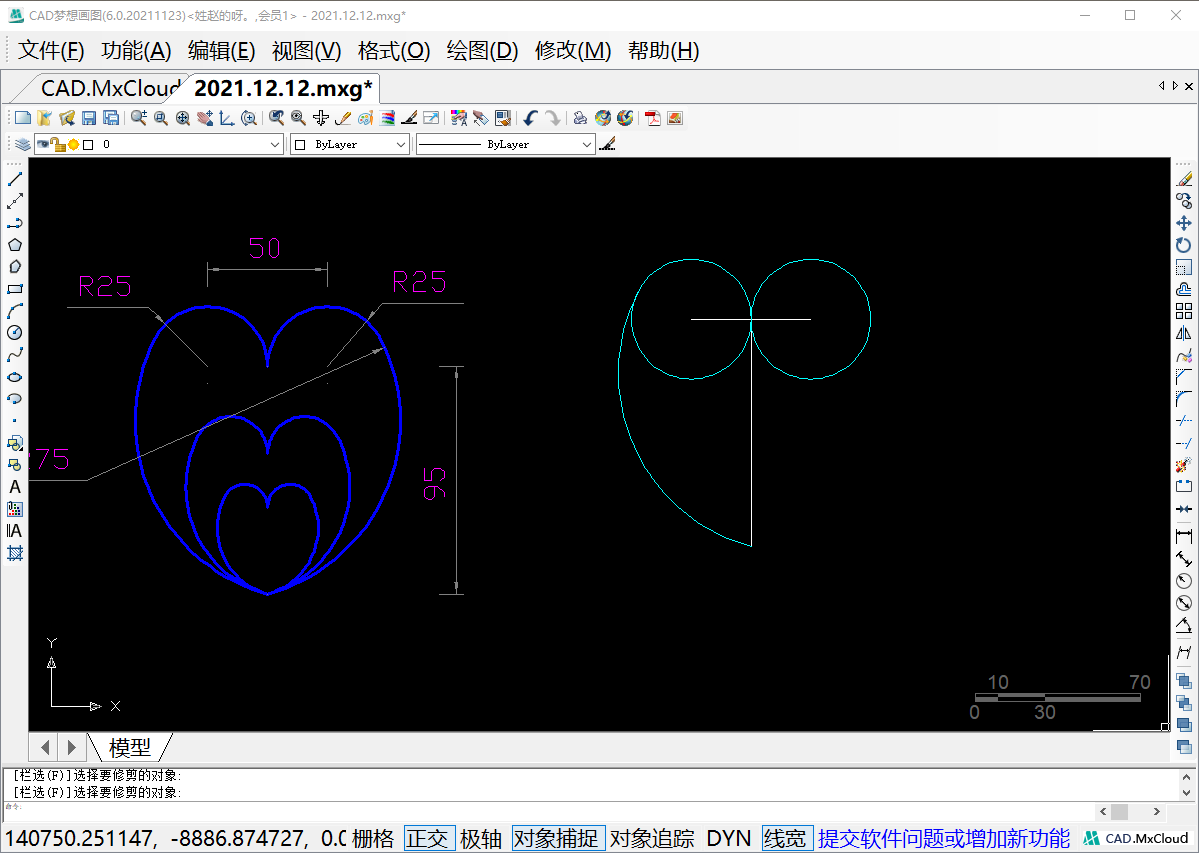Toggle layer 0 visibility eye icon
Image resolution: width=1199 pixels, height=853 pixels.
[x=43, y=144]
